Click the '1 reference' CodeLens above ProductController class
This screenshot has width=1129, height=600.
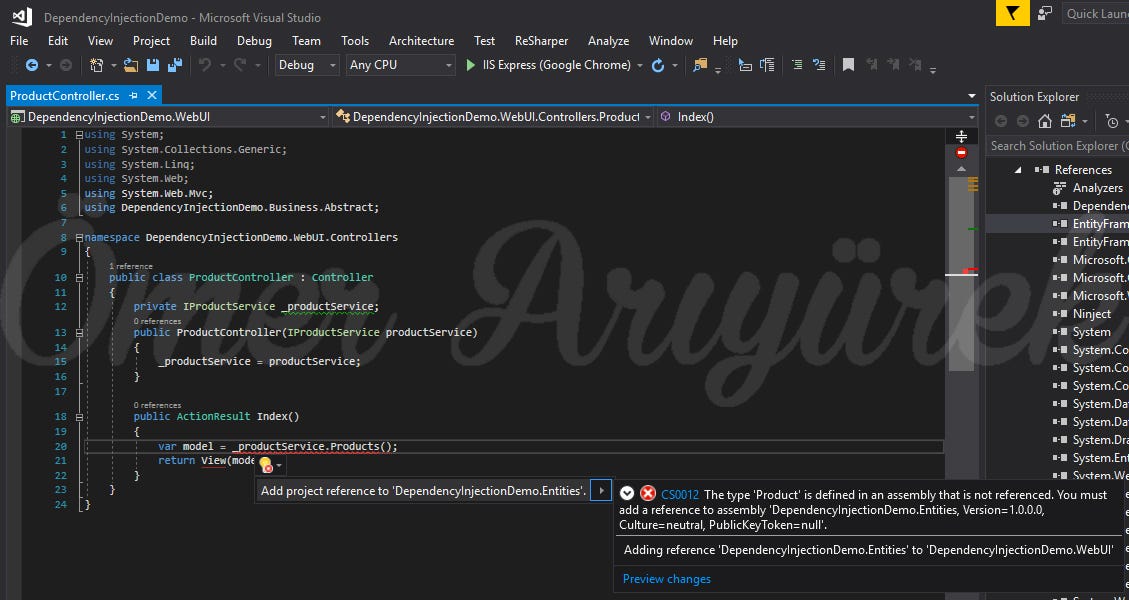130,266
